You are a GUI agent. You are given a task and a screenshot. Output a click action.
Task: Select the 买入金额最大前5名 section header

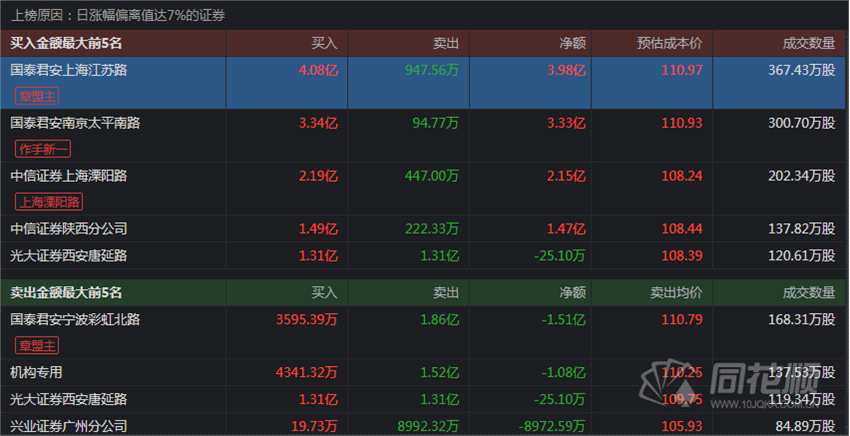pyautogui.click(x=66, y=44)
